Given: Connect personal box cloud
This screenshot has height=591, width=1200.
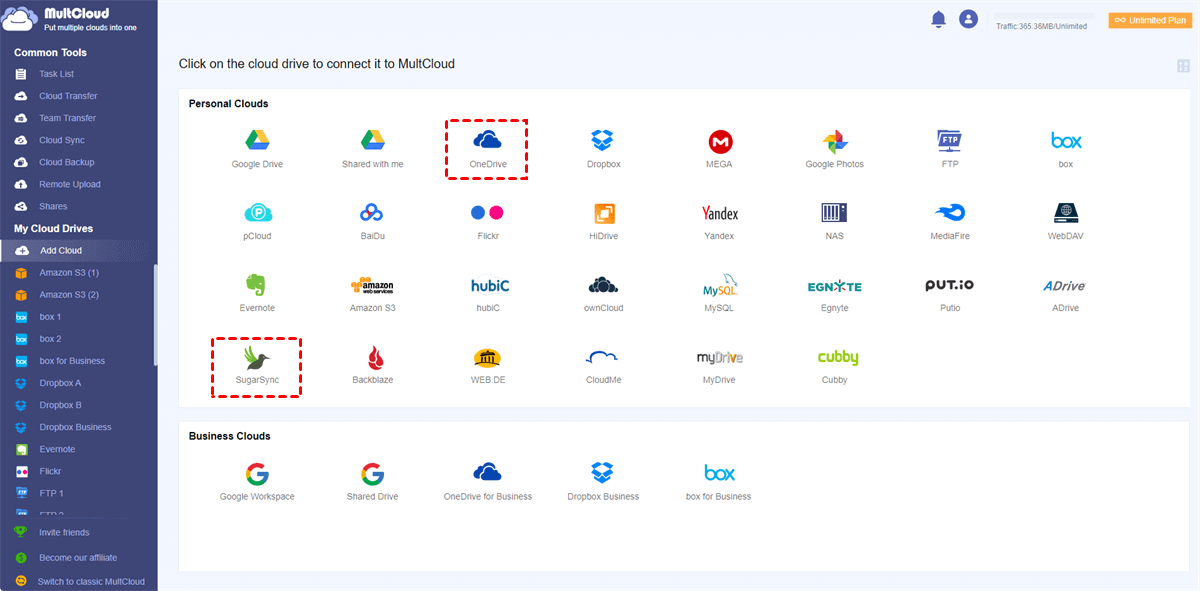Looking at the screenshot, I should [x=1066, y=148].
